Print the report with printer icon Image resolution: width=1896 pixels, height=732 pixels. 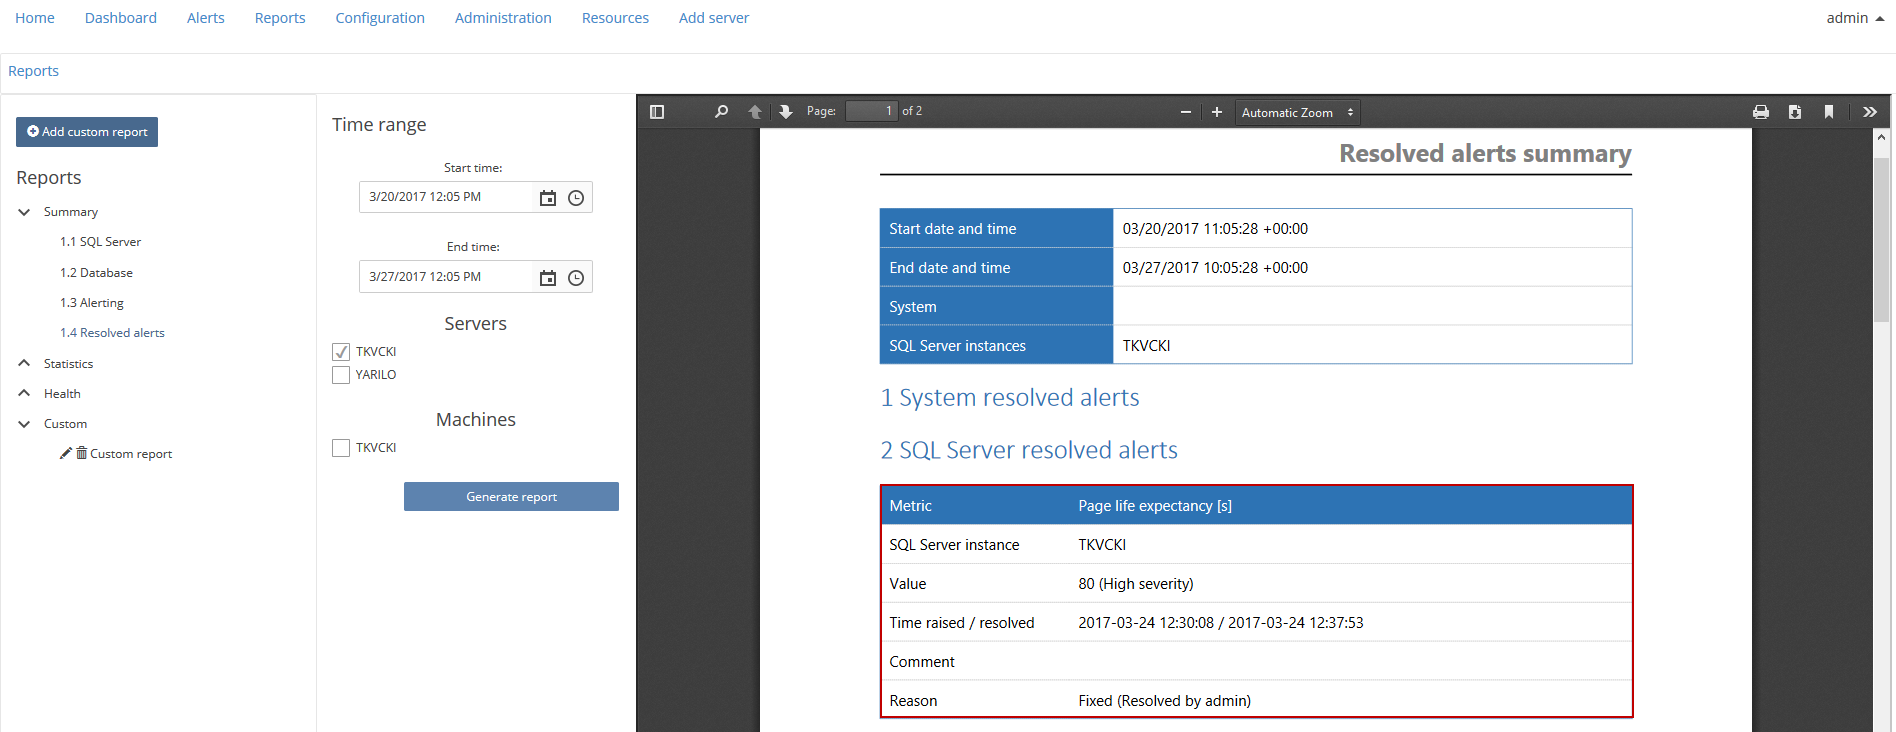point(1761,112)
